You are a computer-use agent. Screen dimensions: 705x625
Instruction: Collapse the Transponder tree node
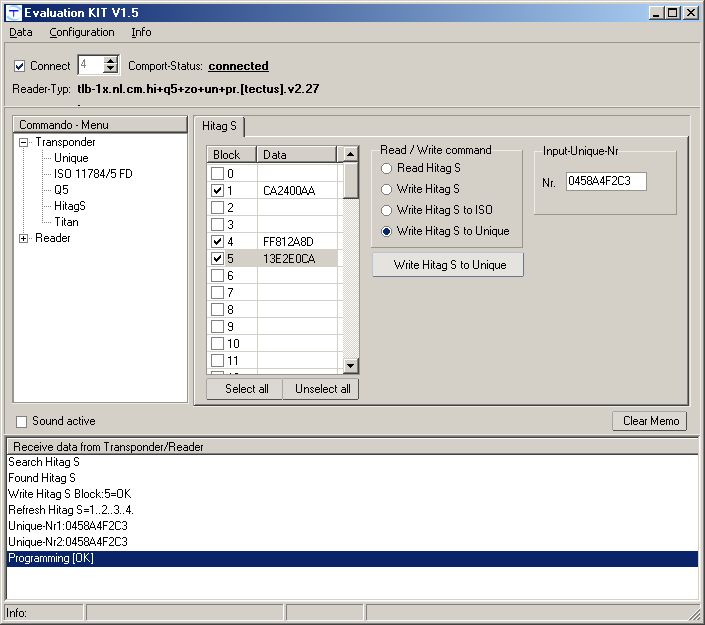(23, 143)
